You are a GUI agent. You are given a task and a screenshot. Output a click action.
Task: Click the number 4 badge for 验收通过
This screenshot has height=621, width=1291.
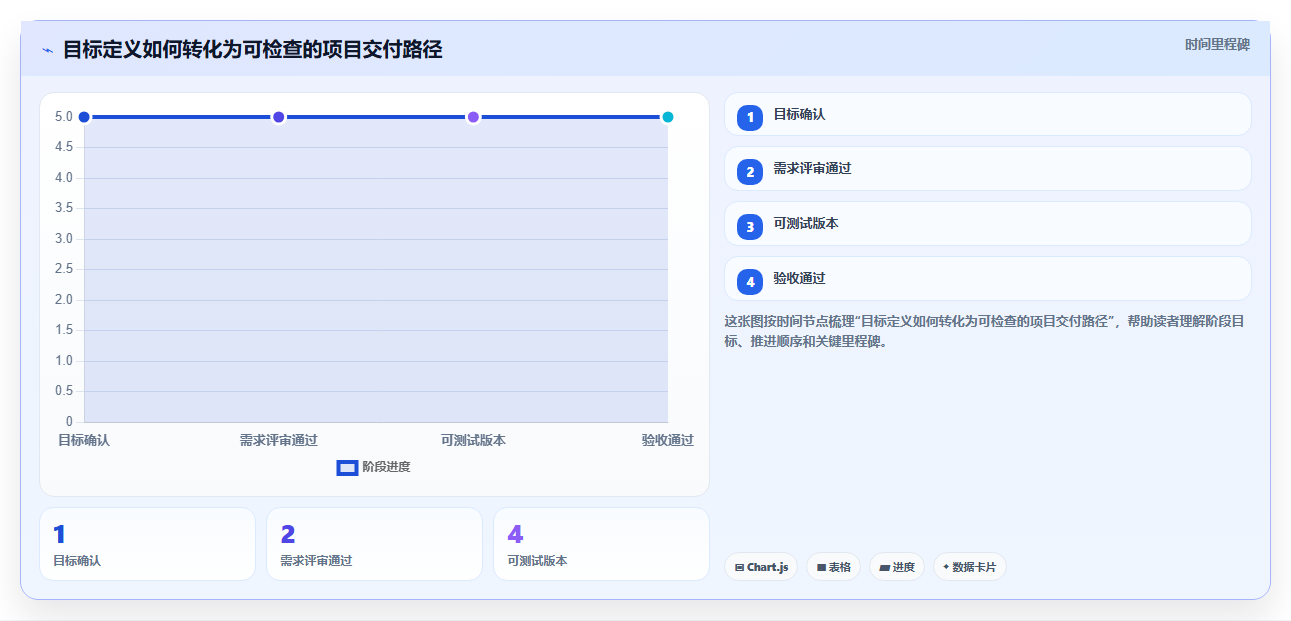[x=750, y=282]
